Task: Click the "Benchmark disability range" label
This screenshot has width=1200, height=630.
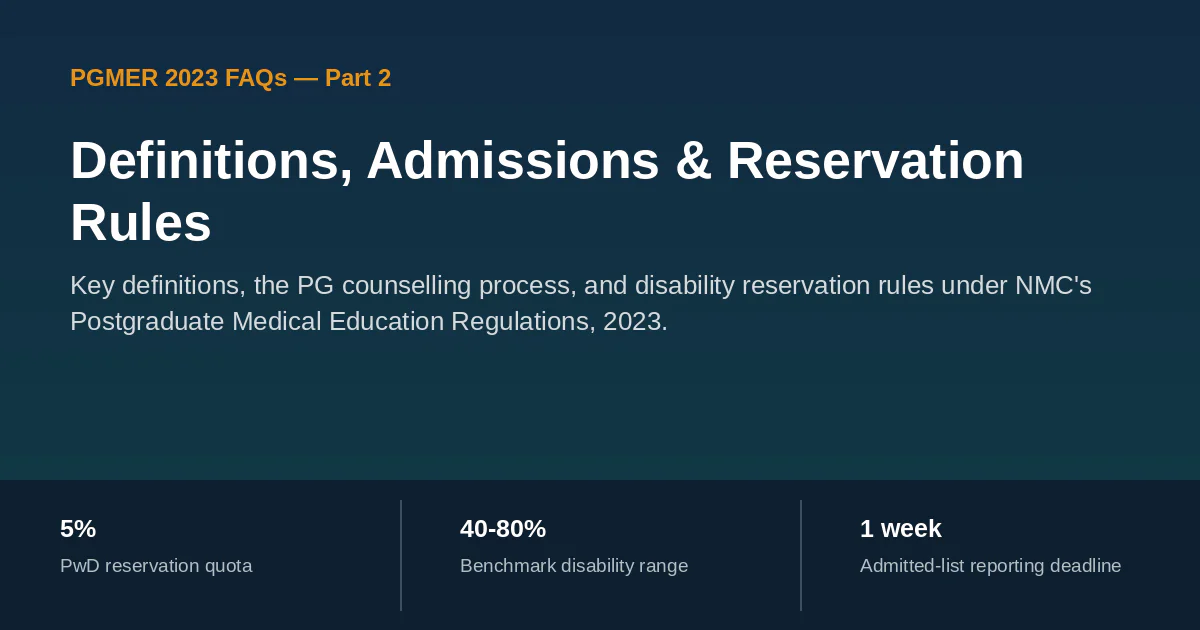Action: tap(574, 566)
